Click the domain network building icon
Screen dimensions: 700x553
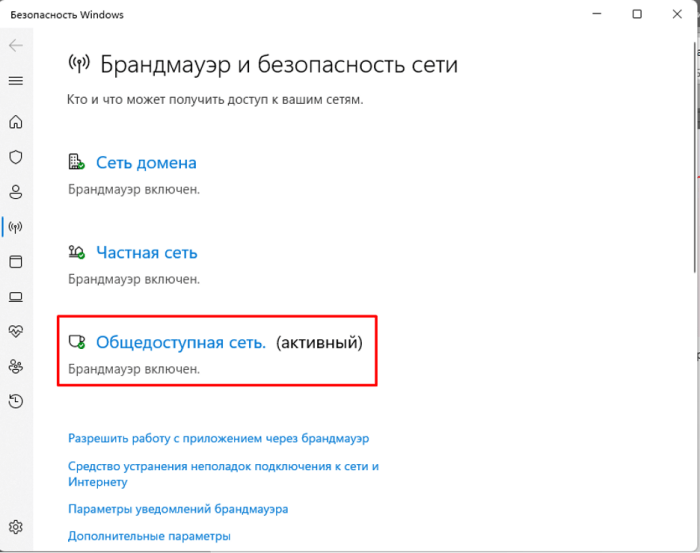[x=76, y=162]
